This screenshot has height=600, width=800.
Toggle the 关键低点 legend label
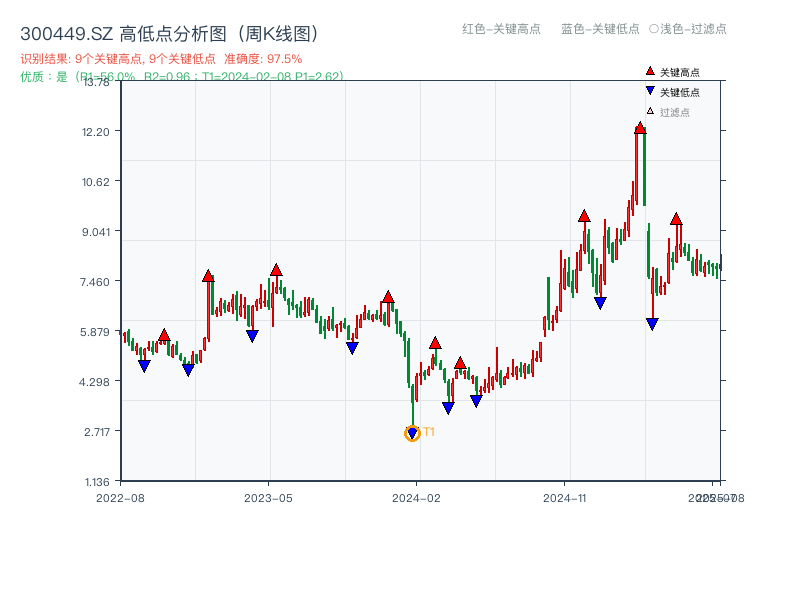680,93
